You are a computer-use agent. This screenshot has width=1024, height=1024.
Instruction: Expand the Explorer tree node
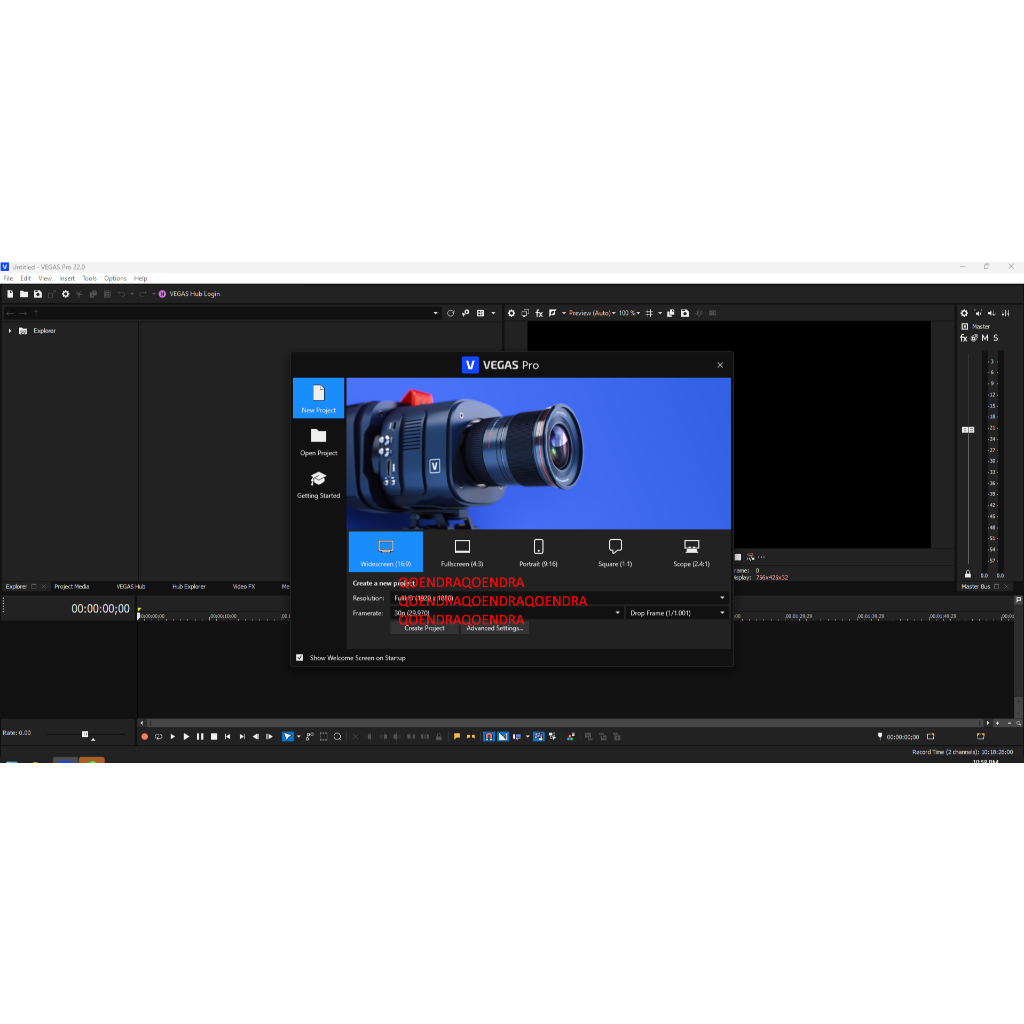point(10,331)
